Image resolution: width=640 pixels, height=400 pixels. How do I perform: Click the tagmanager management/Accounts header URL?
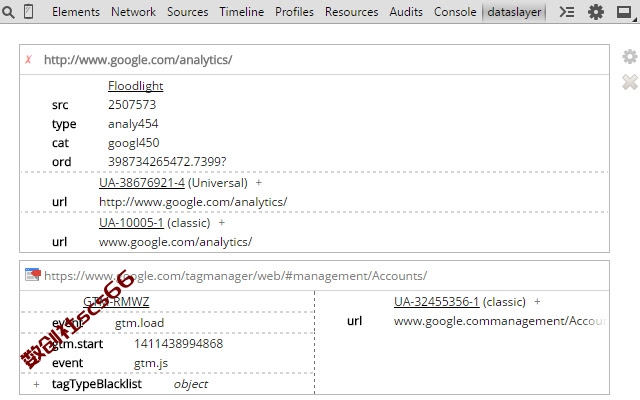click(236, 276)
